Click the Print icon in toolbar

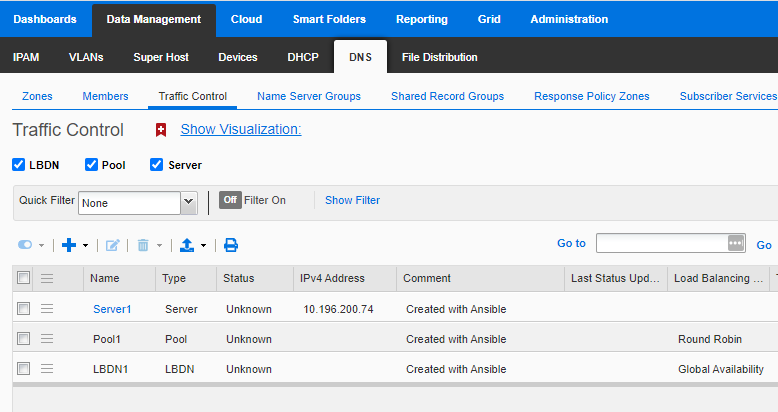pos(231,245)
